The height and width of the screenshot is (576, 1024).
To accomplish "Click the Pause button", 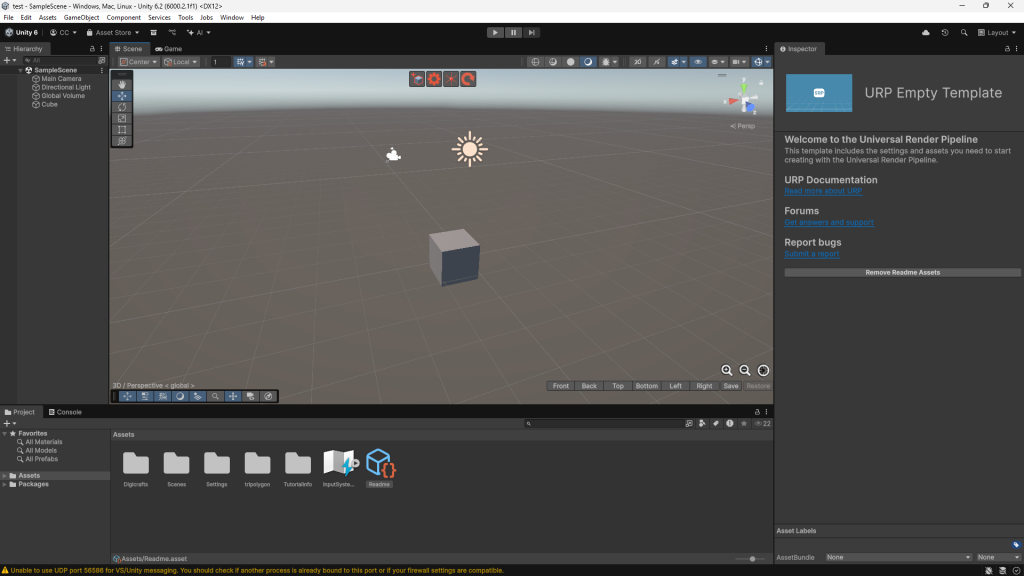I will pos(513,32).
